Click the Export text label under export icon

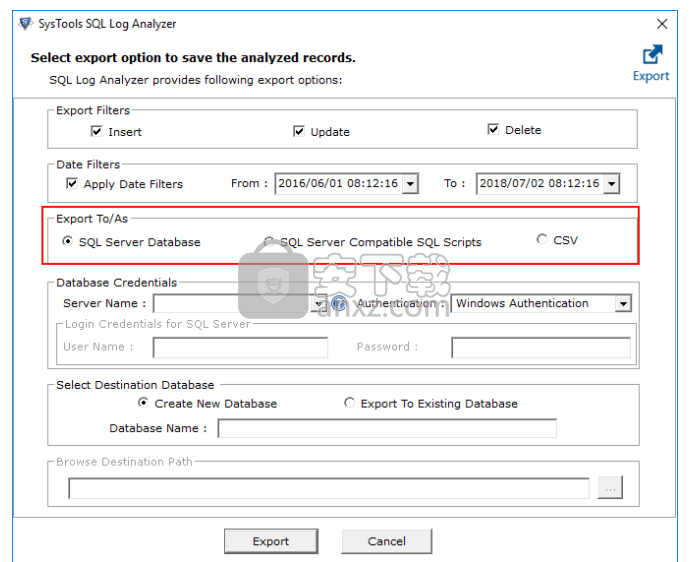(651, 76)
